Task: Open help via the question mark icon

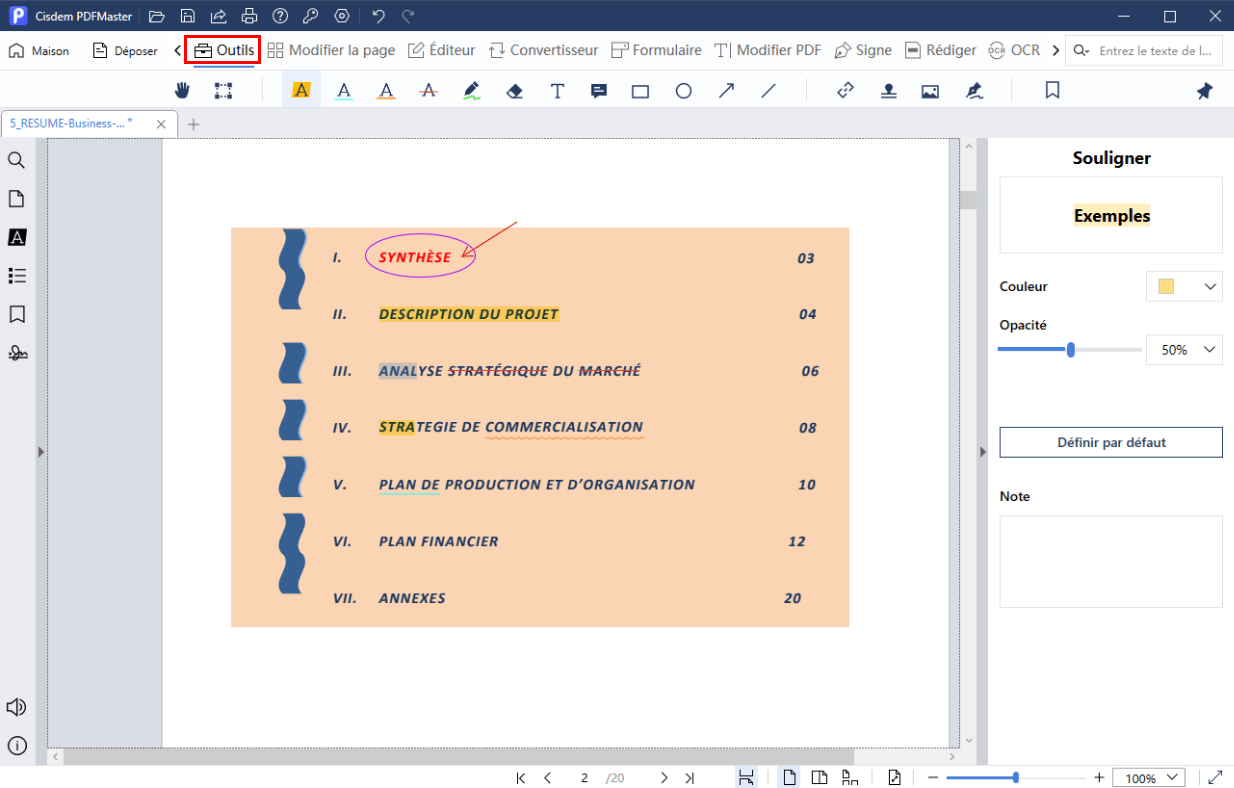Action: coord(280,16)
